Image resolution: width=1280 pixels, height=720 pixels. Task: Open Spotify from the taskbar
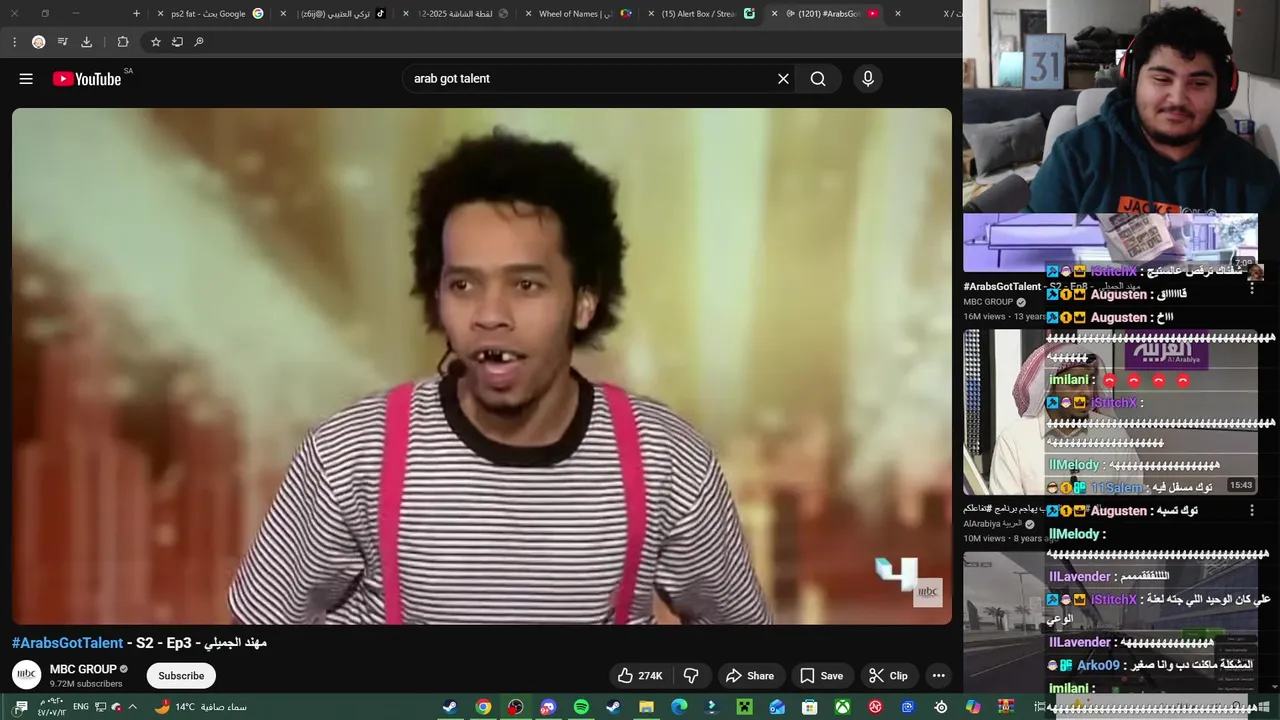(x=581, y=707)
